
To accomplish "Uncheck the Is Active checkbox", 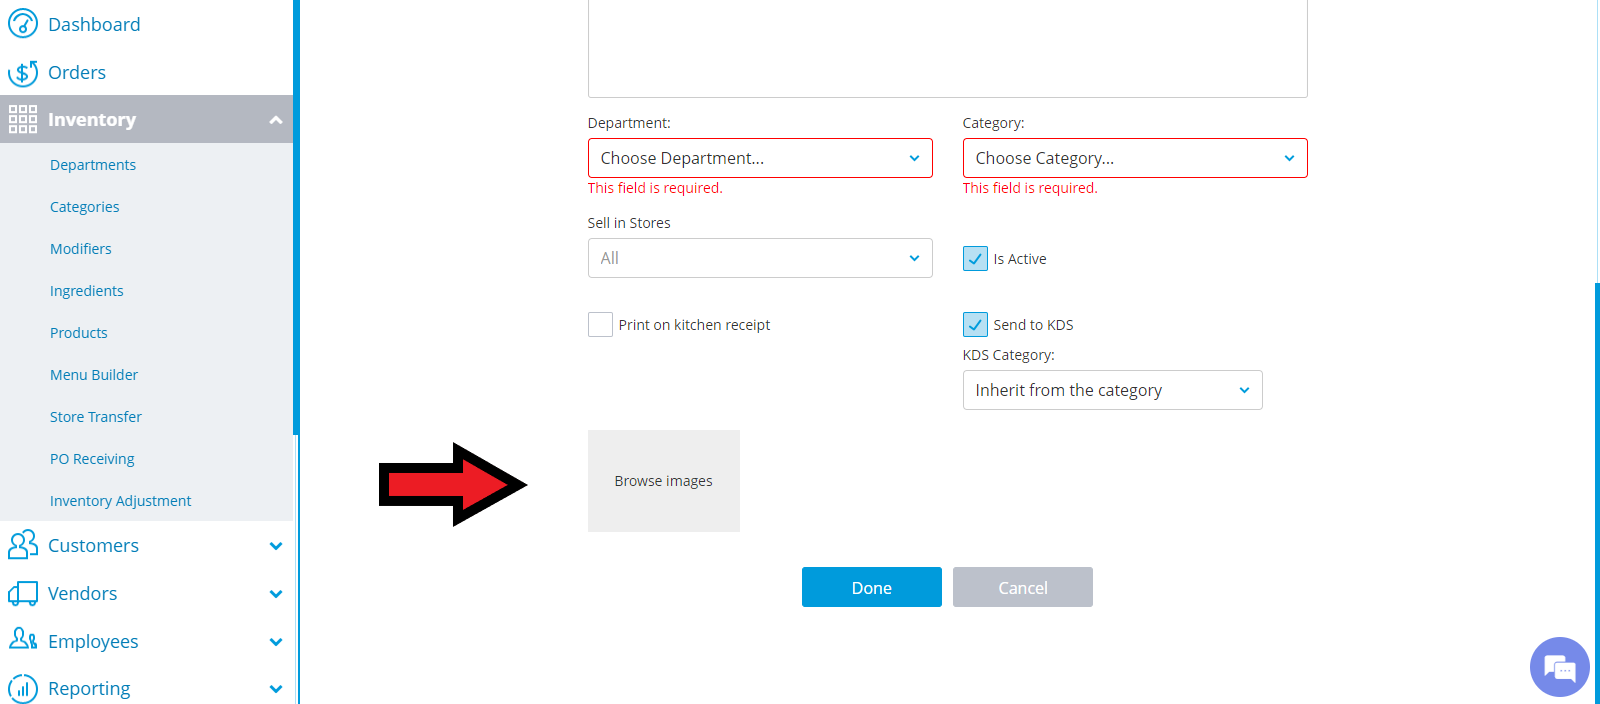I will 975,259.
